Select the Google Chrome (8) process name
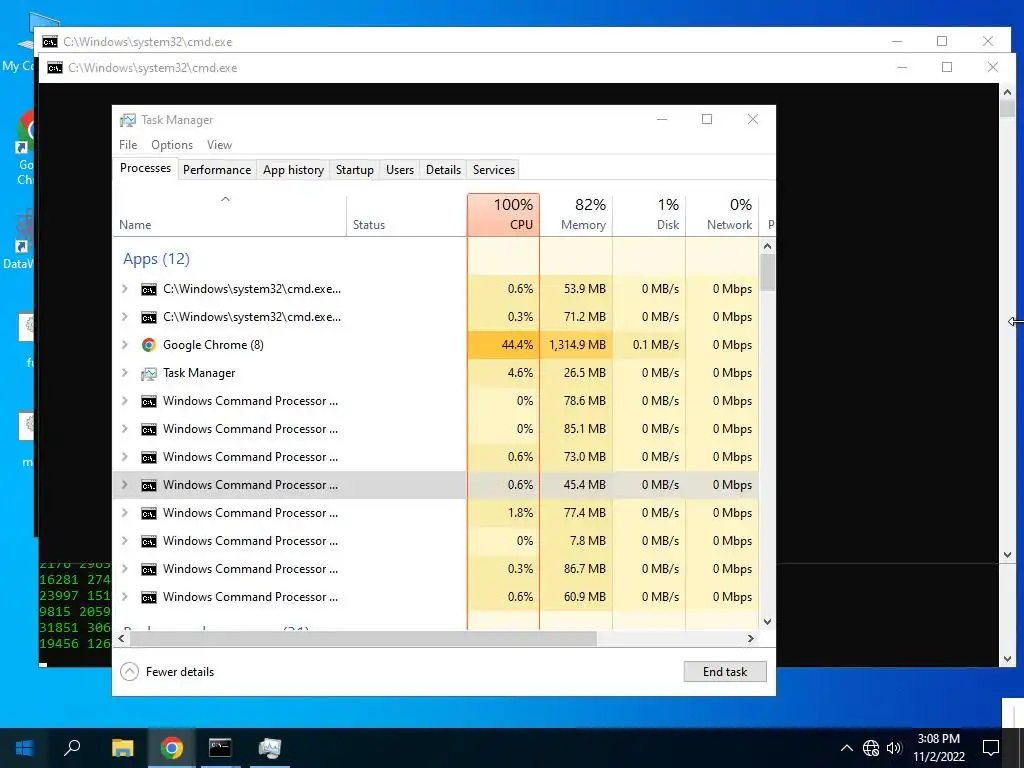 point(213,345)
